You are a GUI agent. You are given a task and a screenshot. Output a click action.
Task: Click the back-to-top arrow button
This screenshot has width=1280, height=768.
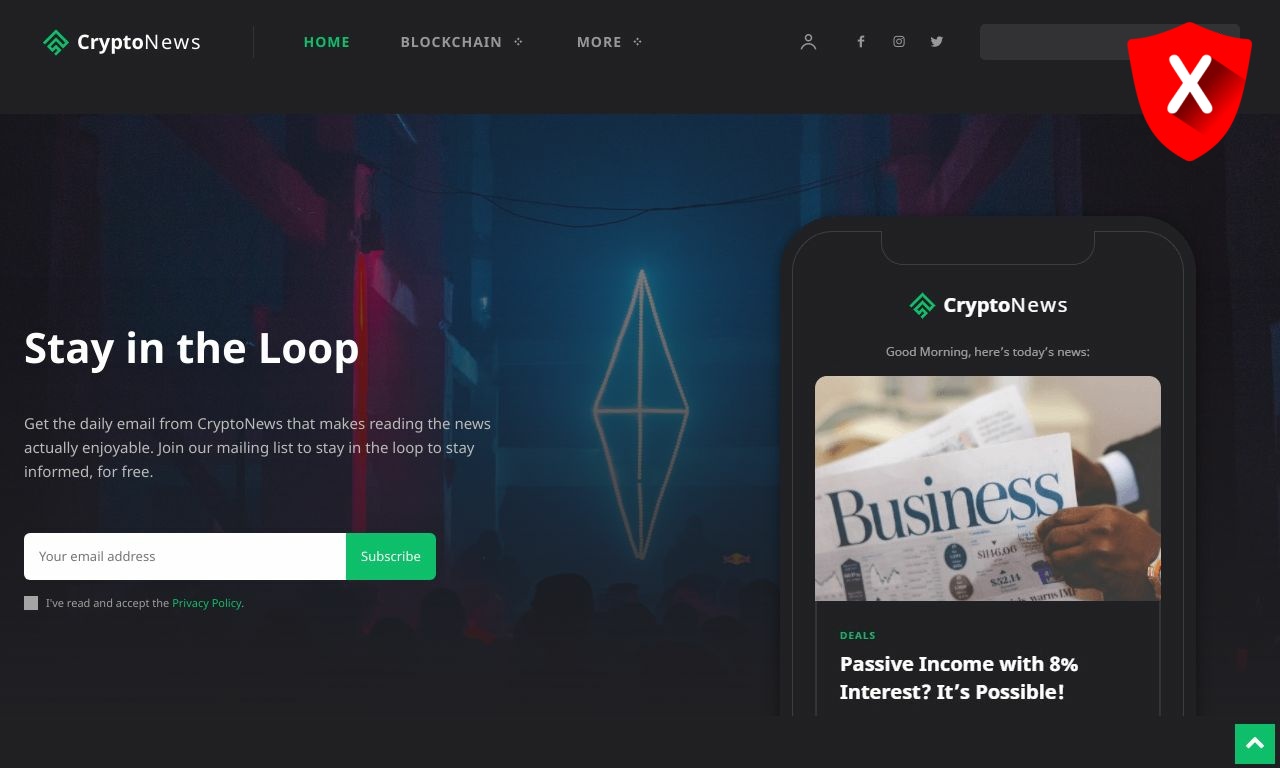click(x=1256, y=744)
